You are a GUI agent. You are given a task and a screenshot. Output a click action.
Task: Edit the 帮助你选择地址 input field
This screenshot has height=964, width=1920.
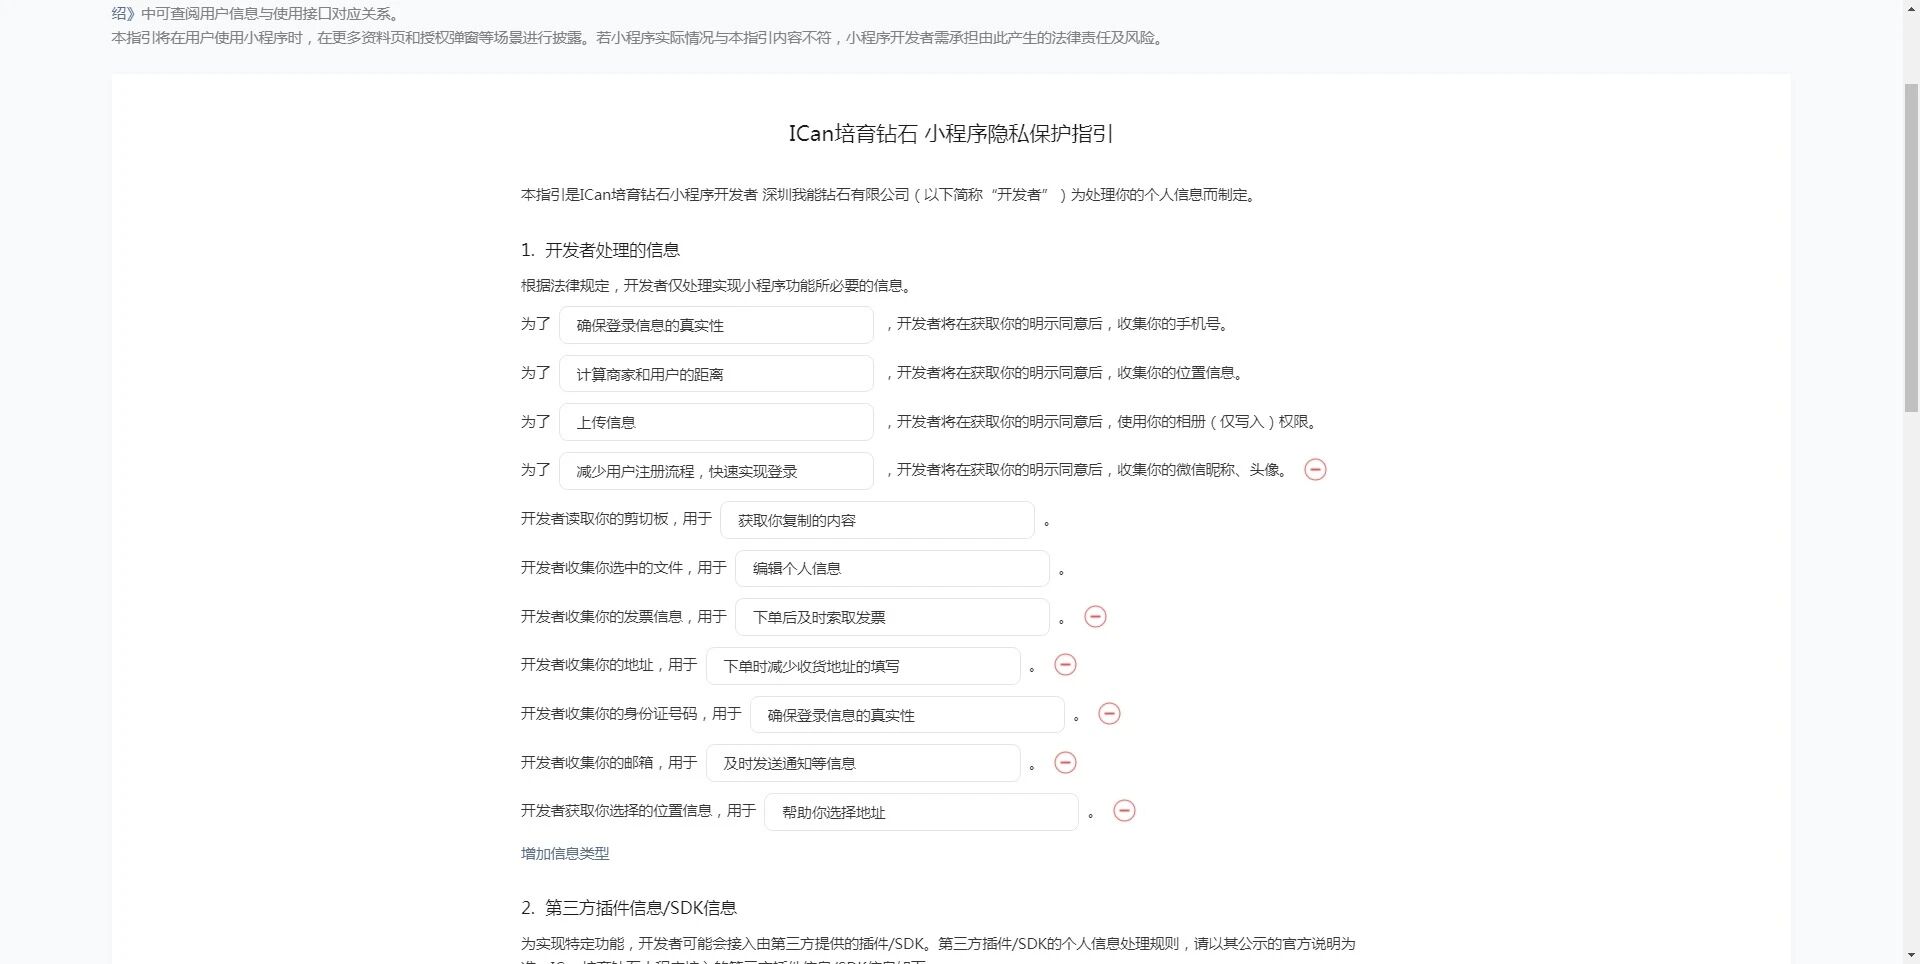(x=921, y=812)
